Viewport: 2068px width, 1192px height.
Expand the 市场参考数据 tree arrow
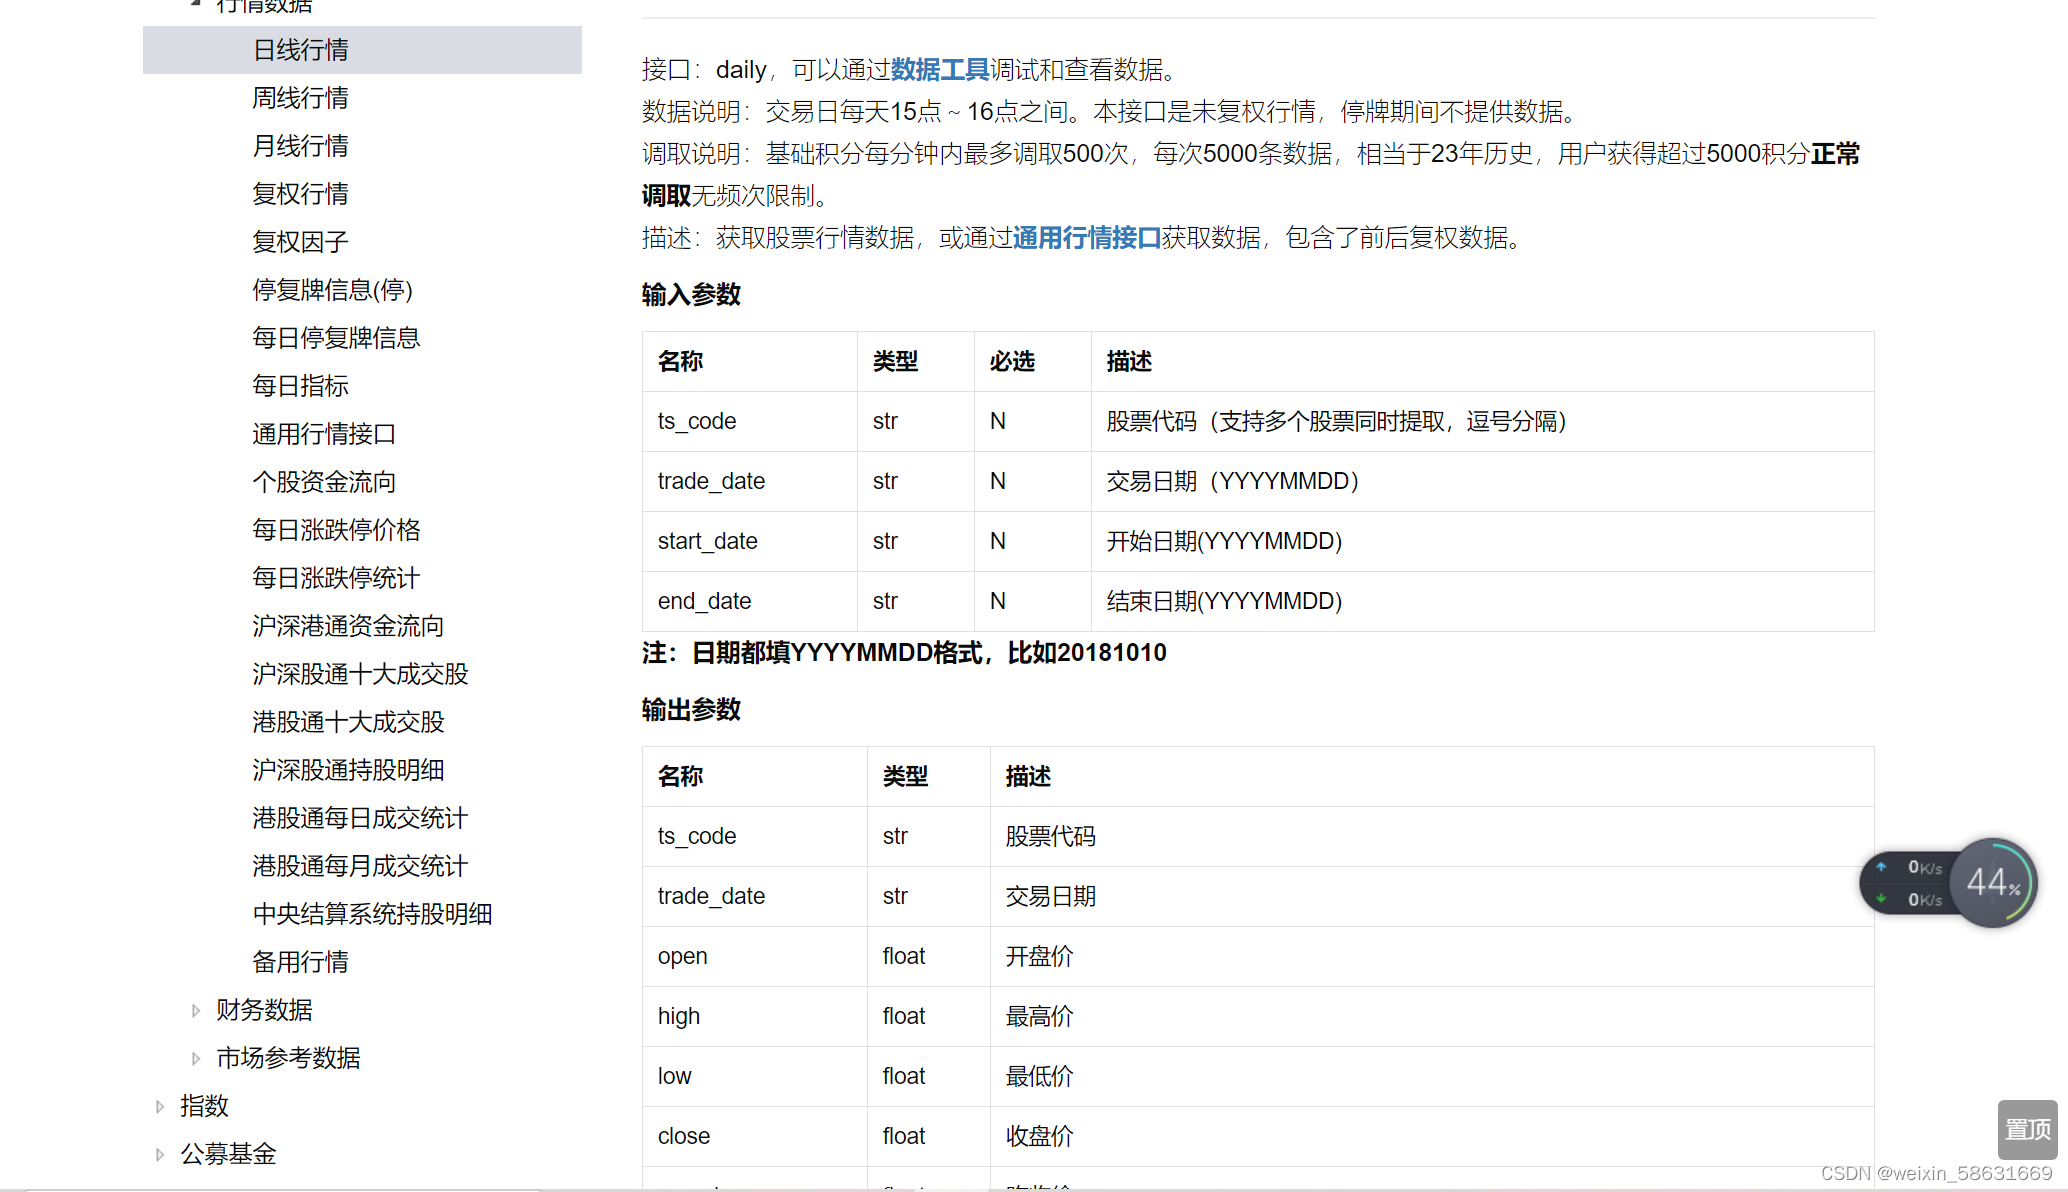[x=196, y=1059]
